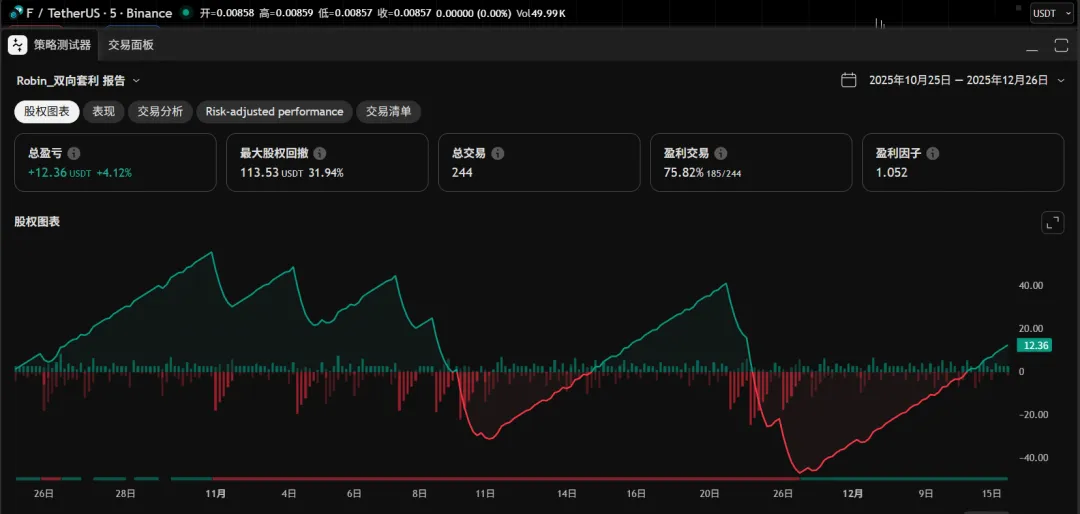This screenshot has width=1080, height=514.
Task: Expand the Robin_双向套利 报告 strategy dropdown
Action: coord(136,81)
